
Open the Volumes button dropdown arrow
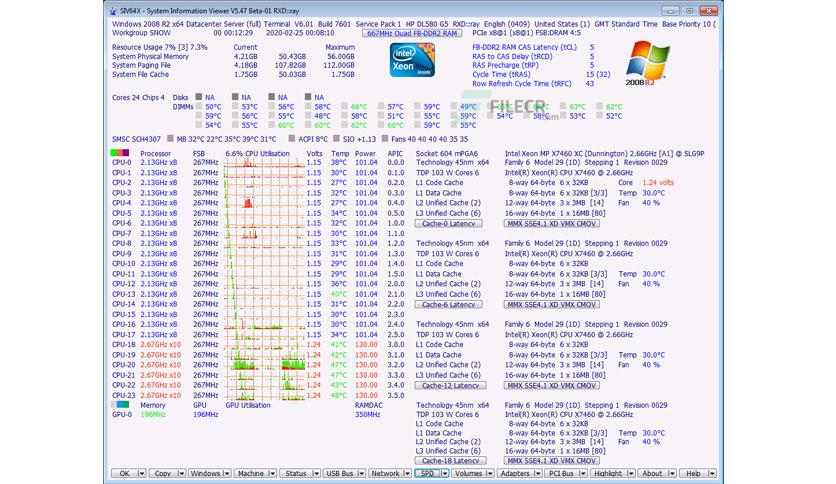tap(489, 473)
